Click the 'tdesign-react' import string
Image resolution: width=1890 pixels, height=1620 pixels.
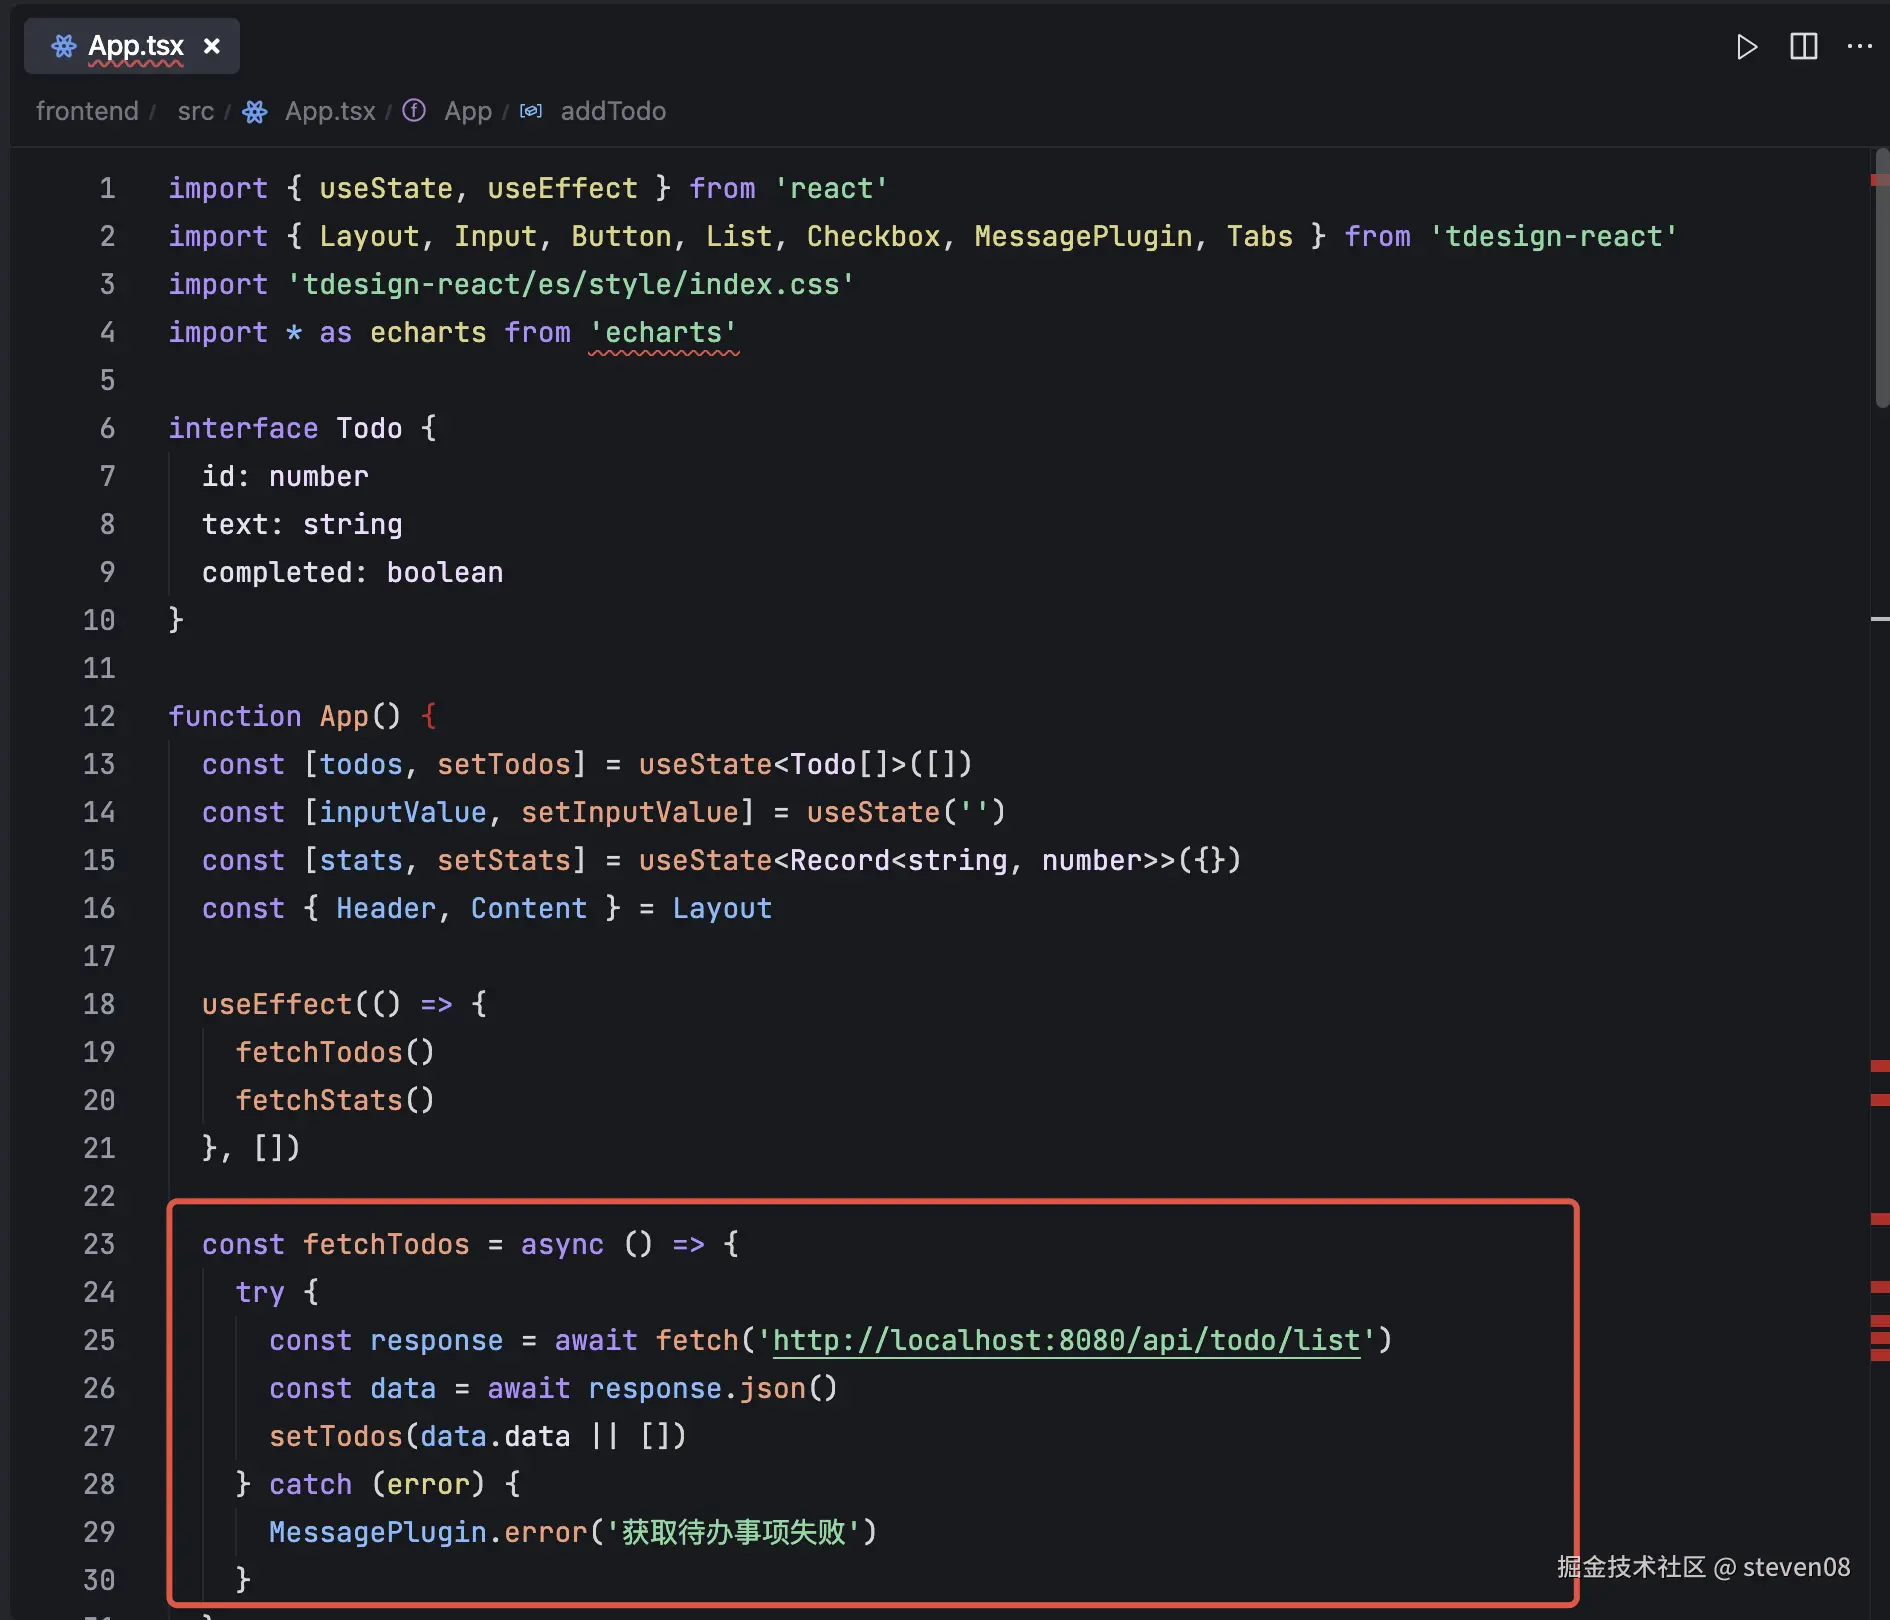[1553, 236]
